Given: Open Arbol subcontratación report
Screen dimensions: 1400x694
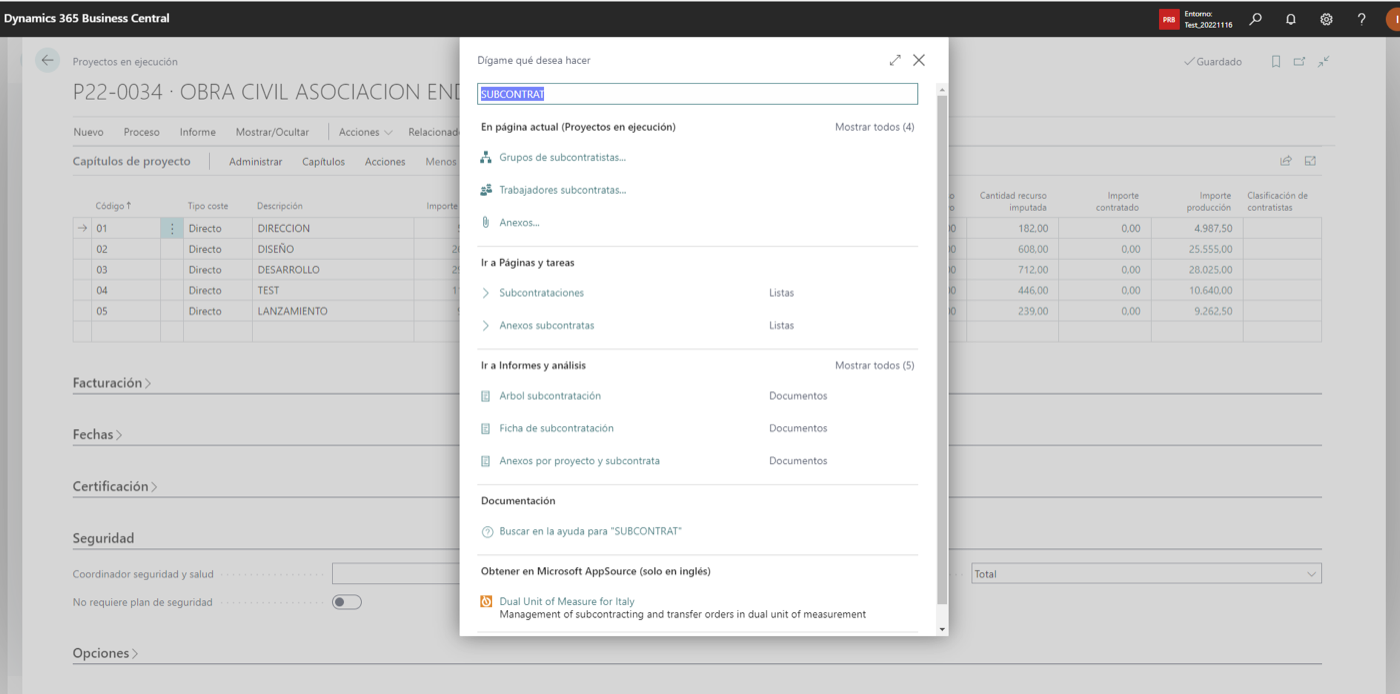Looking at the screenshot, I should tap(550, 396).
